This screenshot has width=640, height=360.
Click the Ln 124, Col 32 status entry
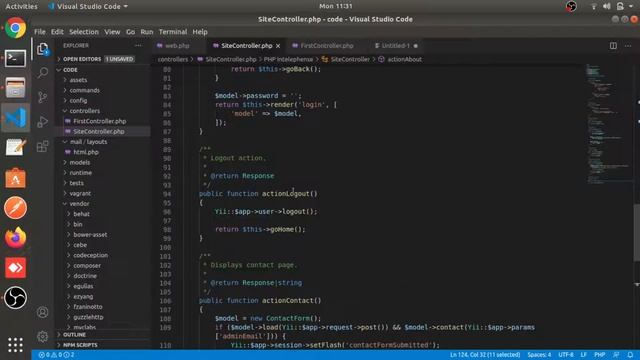485,355
